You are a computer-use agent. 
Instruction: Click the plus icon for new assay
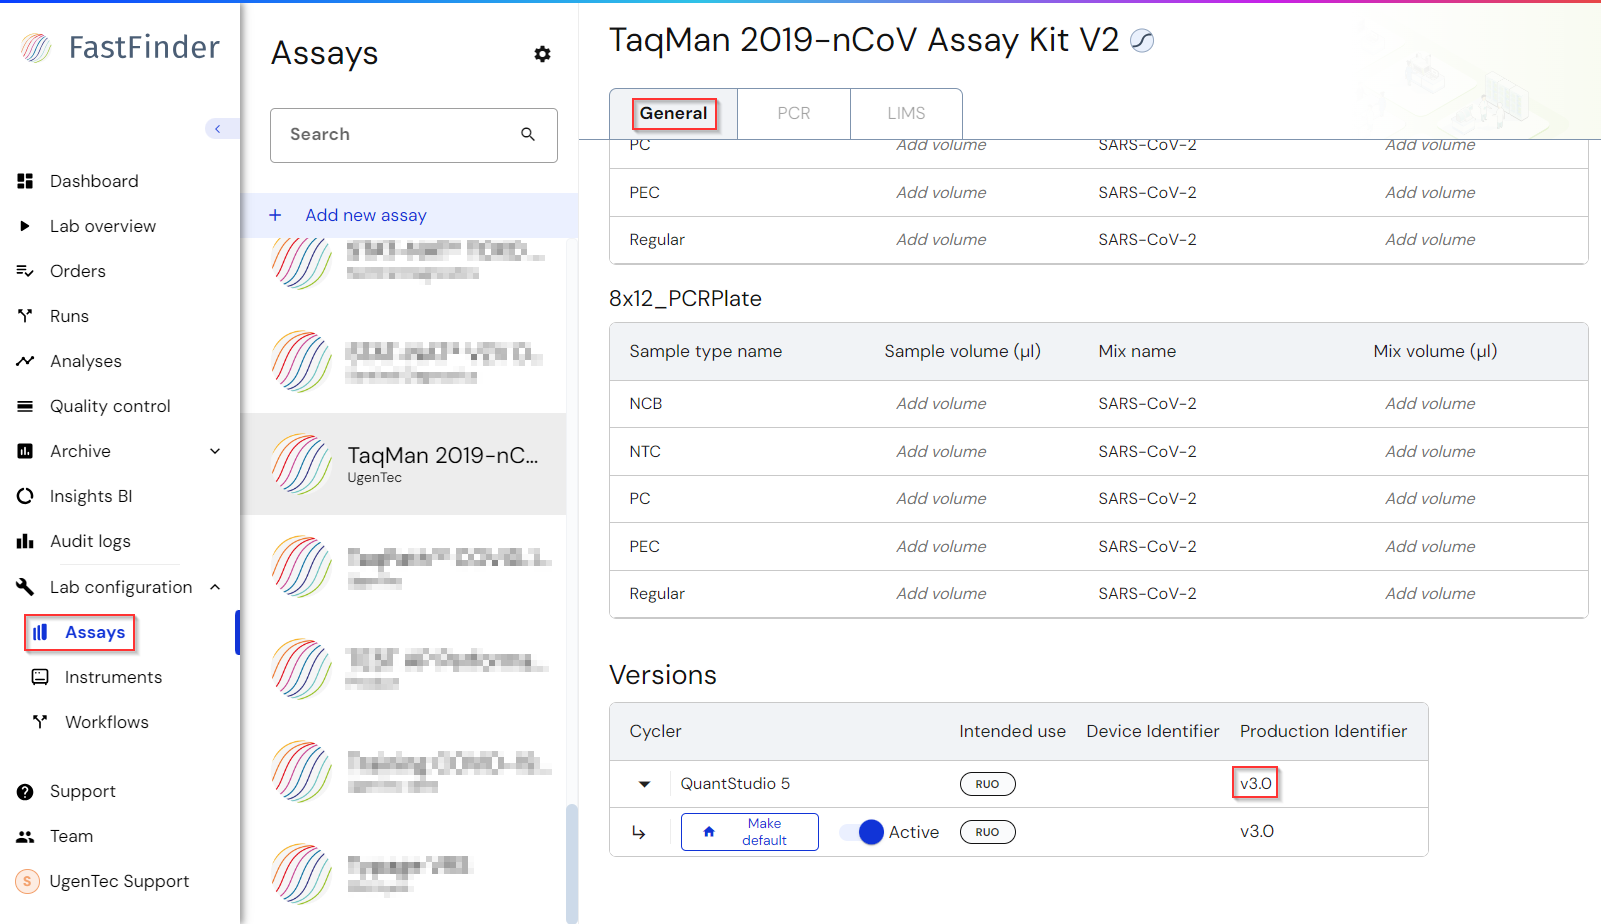click(x=276, y=215)
